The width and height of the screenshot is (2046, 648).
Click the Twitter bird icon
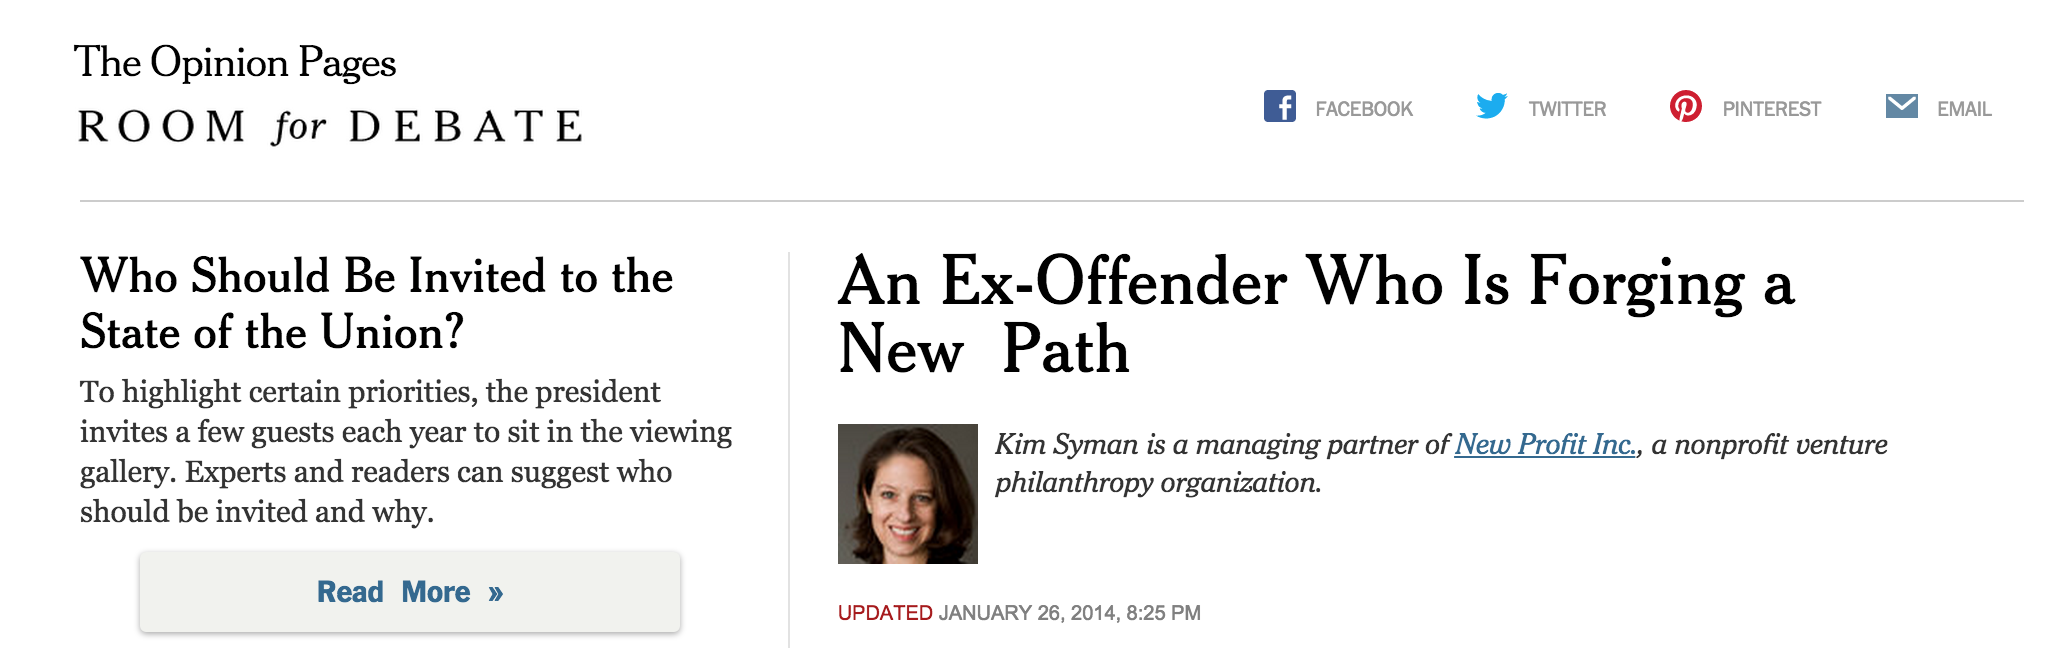(1492, 106)
